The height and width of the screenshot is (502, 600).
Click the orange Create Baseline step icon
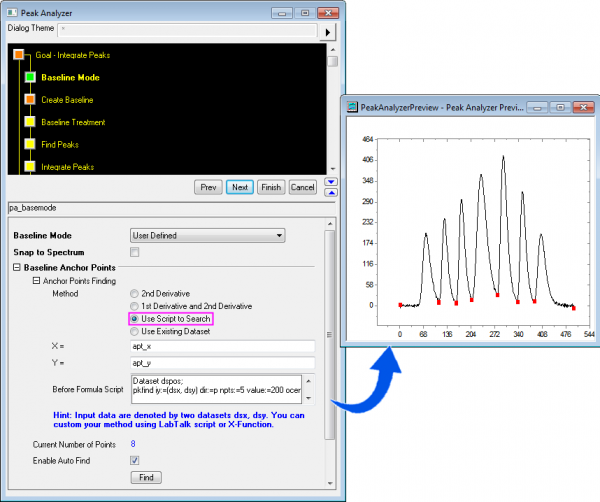[x=30, y=100]
